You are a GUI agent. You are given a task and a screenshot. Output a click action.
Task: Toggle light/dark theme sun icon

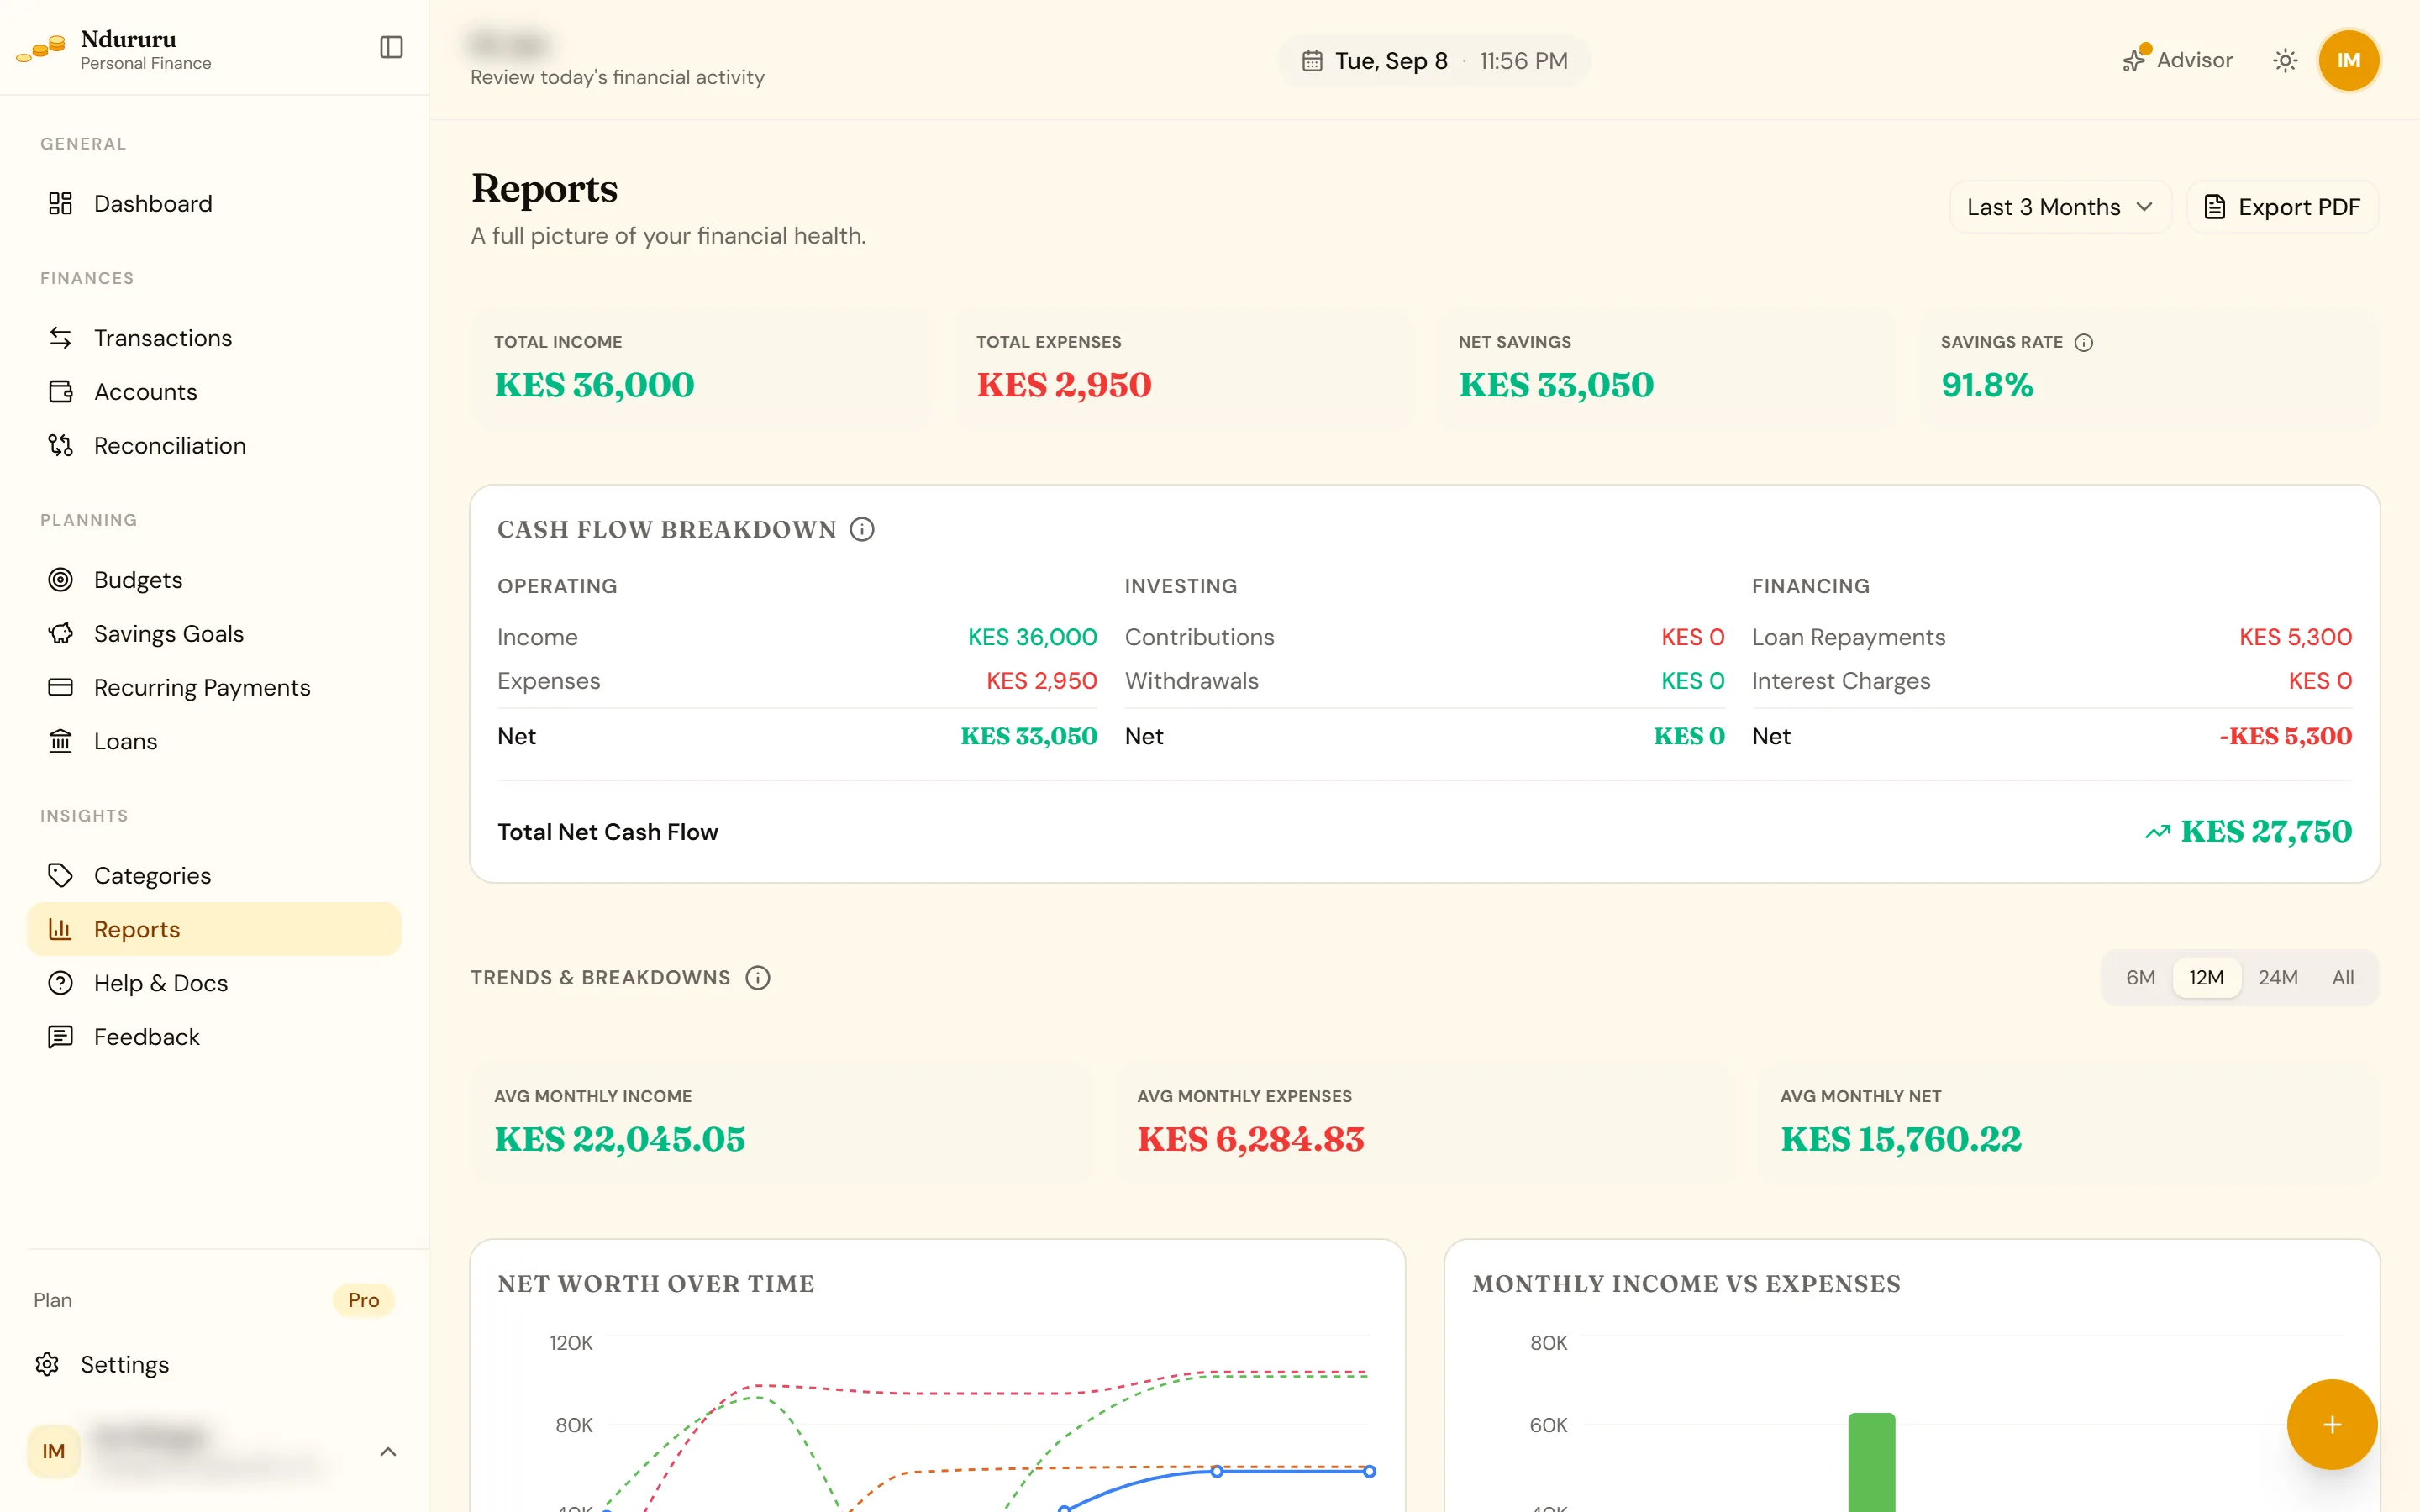pos(2285,61)
